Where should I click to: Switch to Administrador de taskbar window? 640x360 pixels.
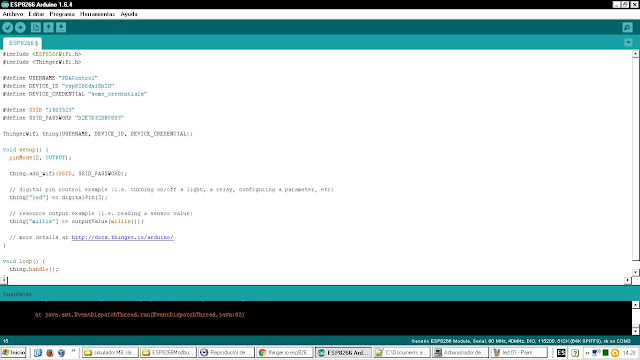click(x=460, y=353)
